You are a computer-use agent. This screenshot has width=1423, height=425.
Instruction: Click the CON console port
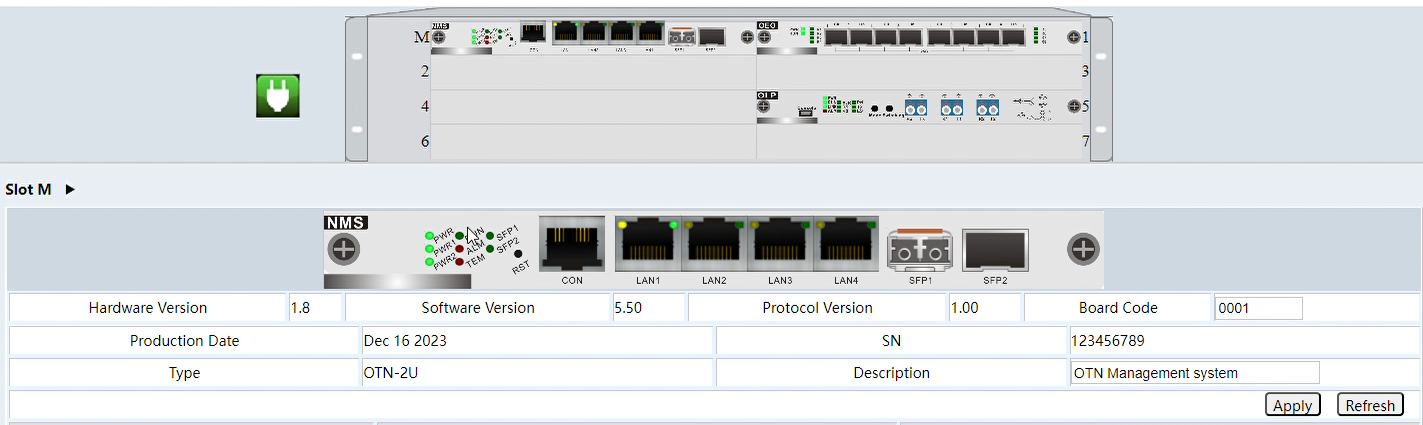click(571, 243)
